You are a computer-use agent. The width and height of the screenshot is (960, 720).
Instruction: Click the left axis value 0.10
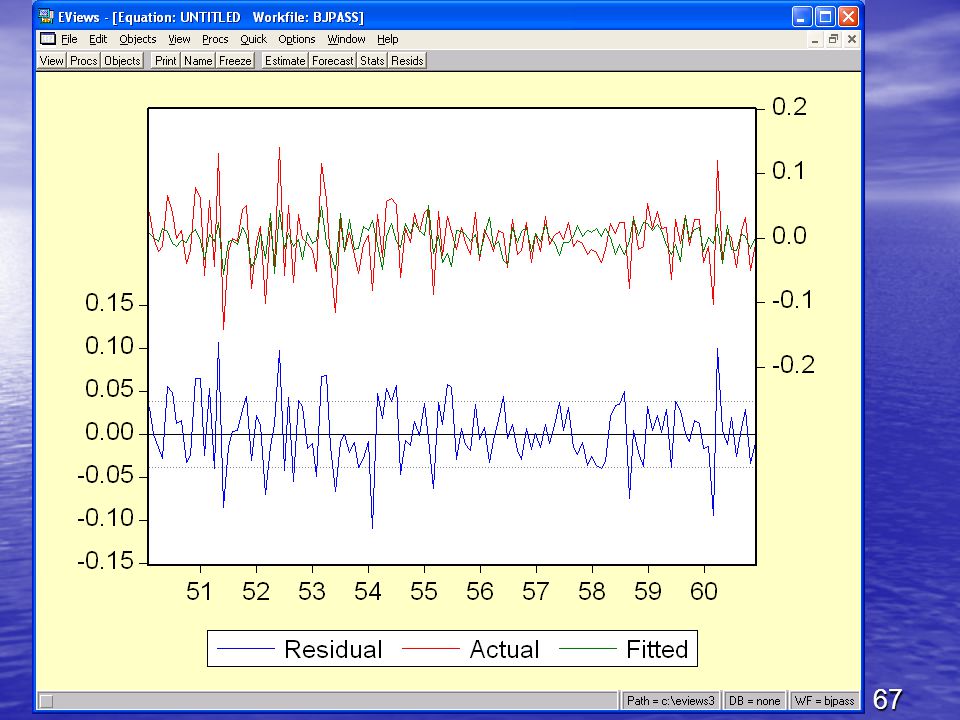click(109, 346)
